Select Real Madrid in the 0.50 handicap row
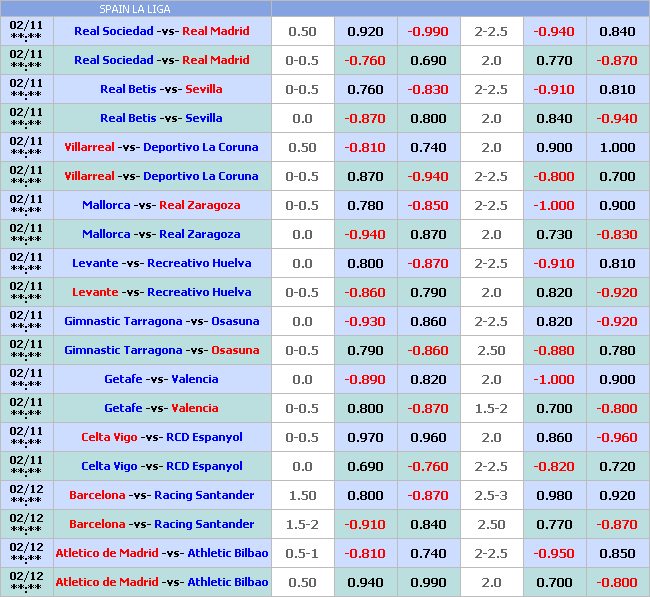Screen dimensions: 650x597 pos(216,31)
